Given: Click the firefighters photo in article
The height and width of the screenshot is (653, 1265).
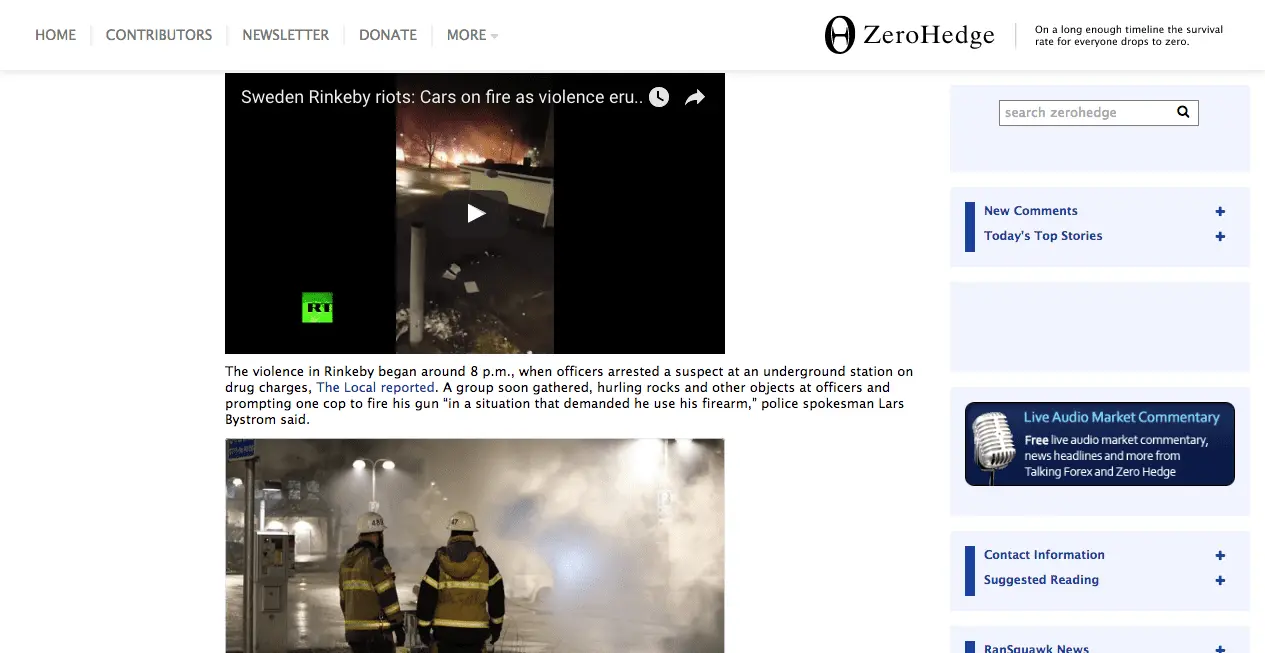Looking at the screenshot, I should [x=475, y=546].
